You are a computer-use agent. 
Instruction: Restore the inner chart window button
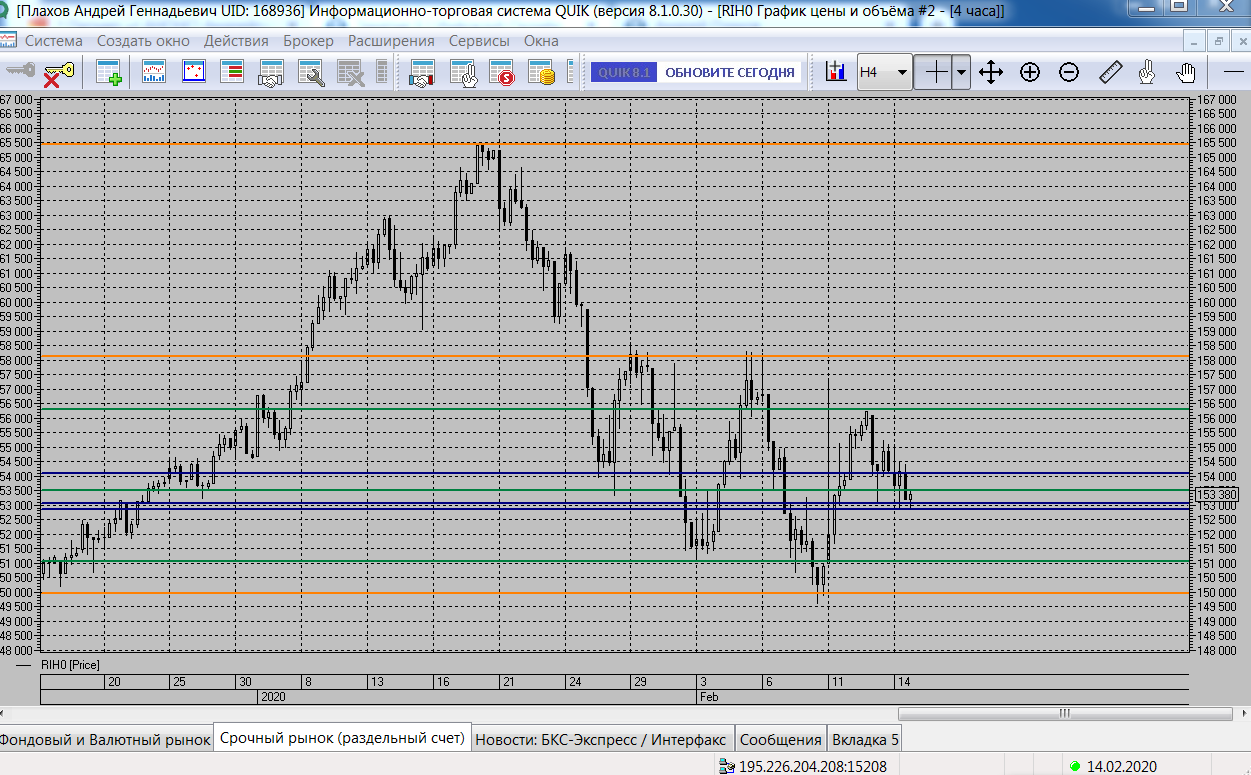(1218, 41)
